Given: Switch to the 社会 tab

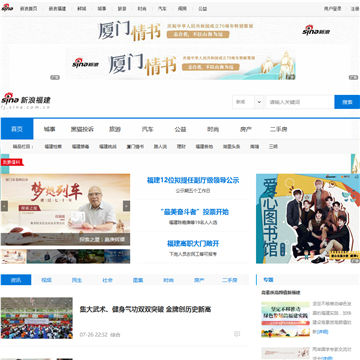Looking at the screenshot, I should coord(108,280).
